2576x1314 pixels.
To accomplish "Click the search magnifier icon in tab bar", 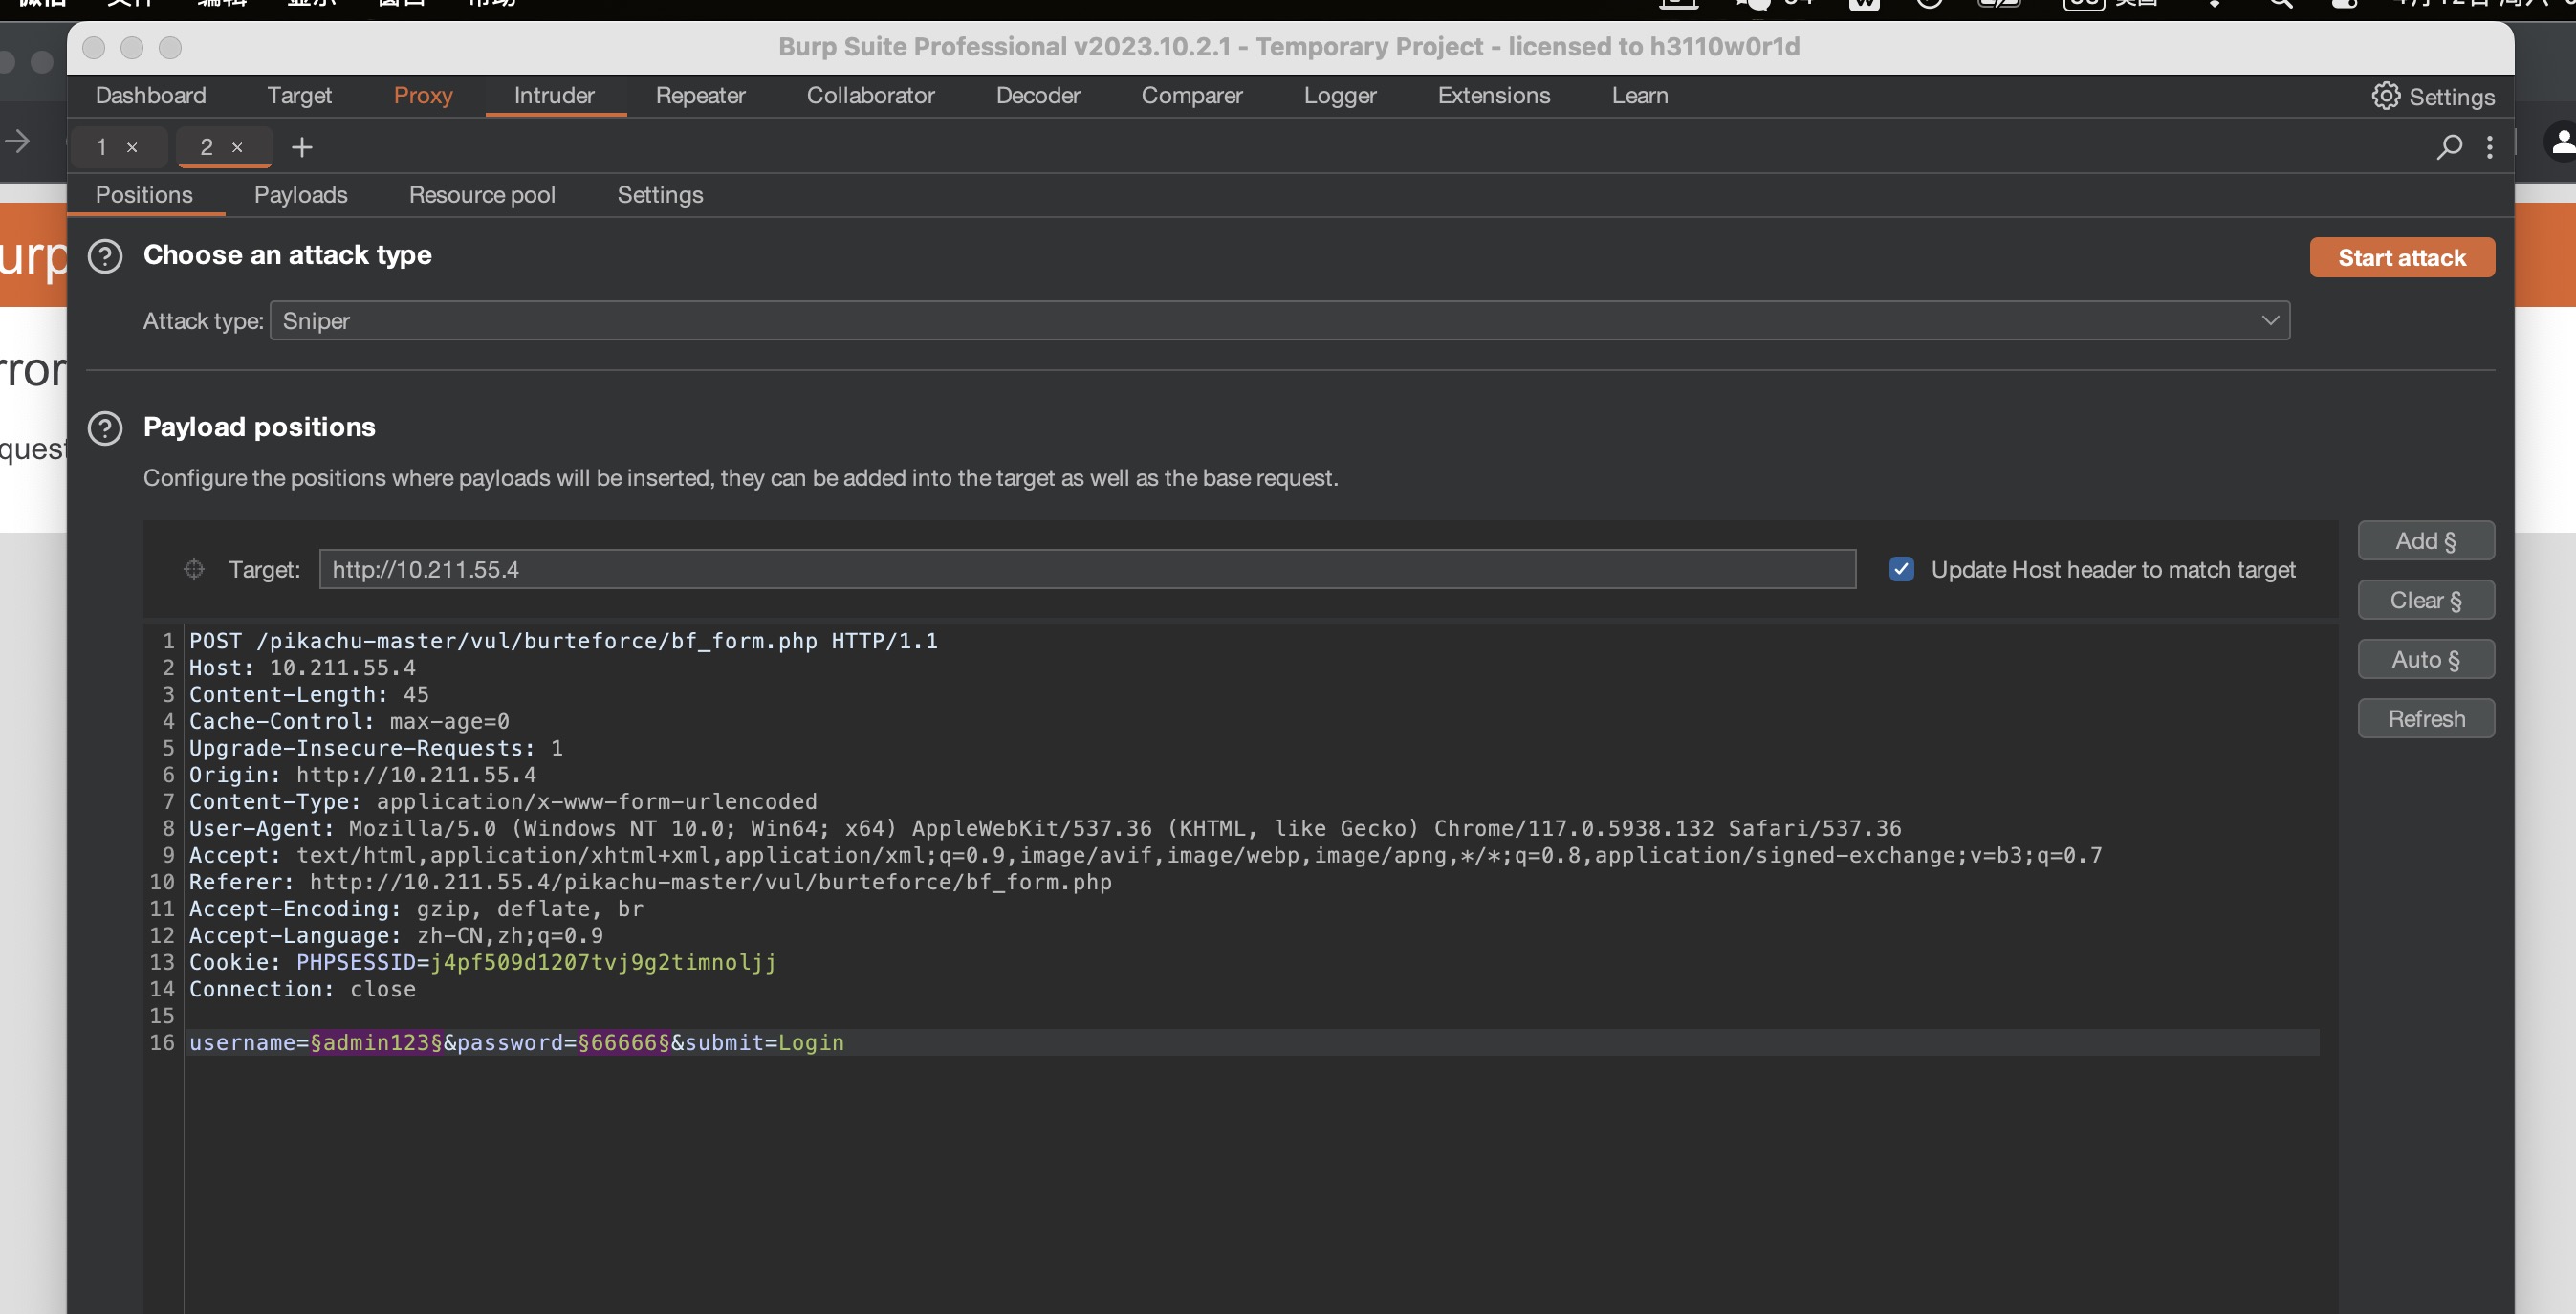I will [x=2448, y=147].
